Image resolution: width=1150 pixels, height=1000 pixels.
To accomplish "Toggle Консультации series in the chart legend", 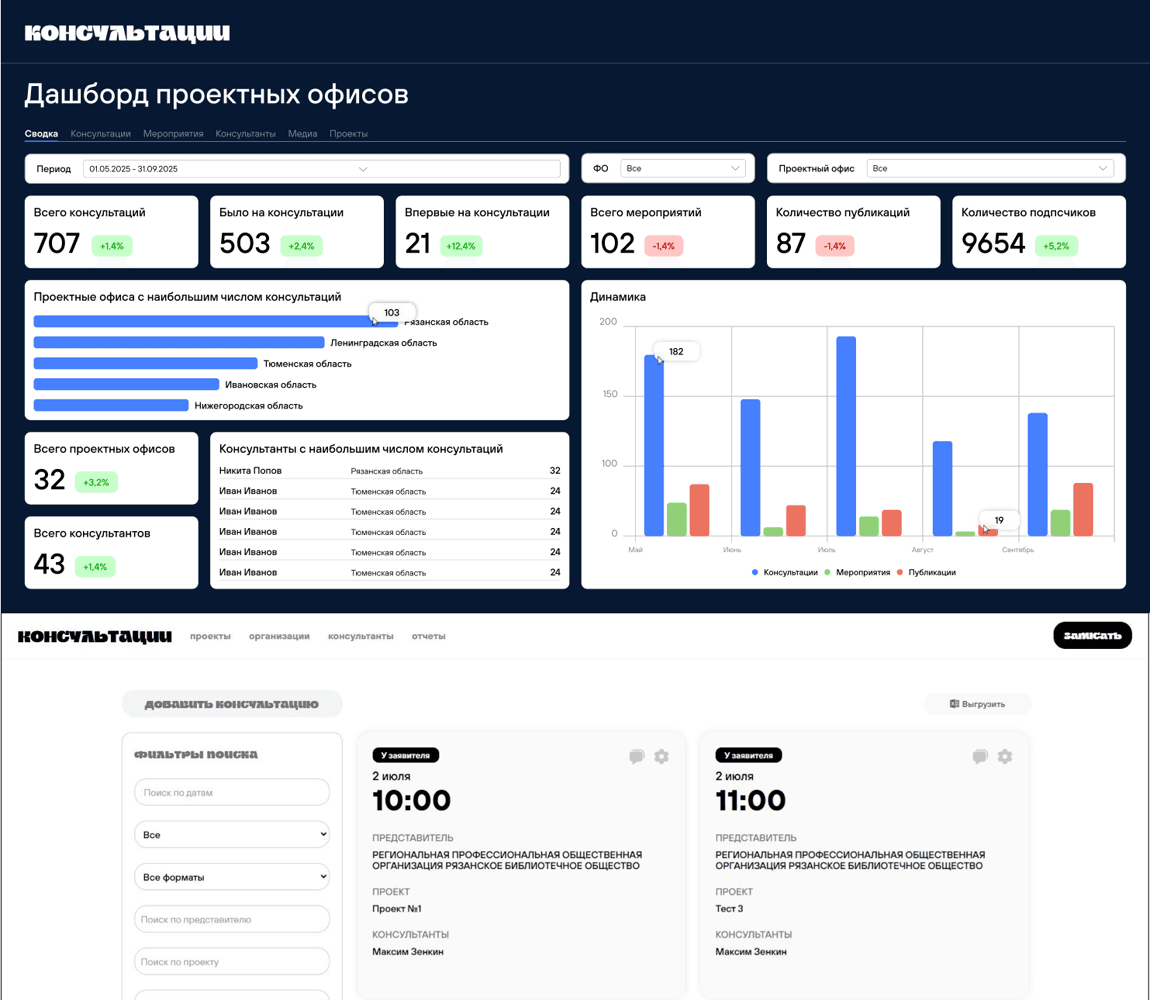I will click(784, 572).
